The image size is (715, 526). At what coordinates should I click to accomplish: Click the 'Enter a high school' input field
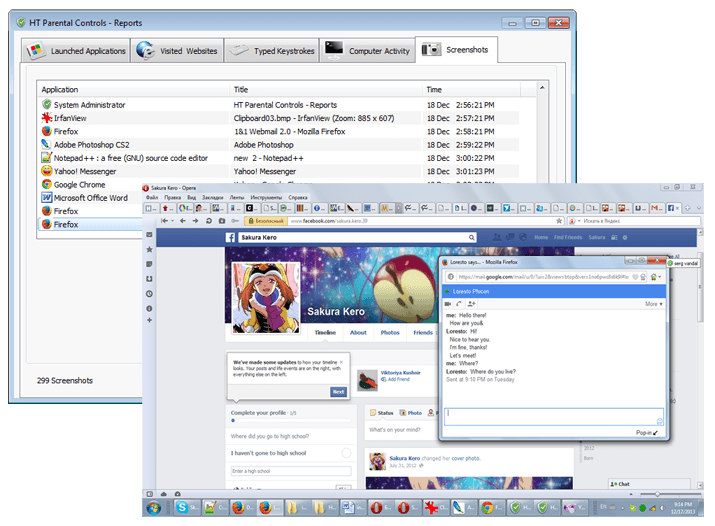click(291, 471)
